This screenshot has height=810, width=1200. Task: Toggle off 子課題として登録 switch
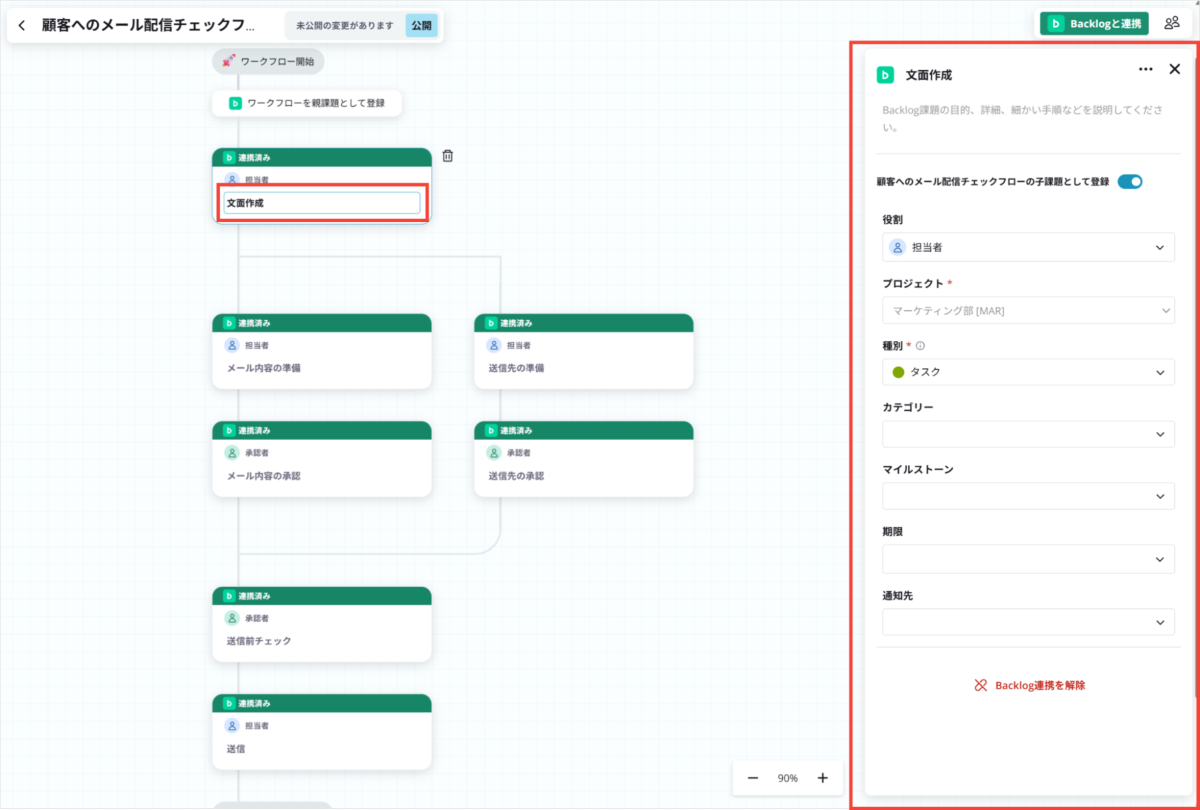tap(1130, 181)
